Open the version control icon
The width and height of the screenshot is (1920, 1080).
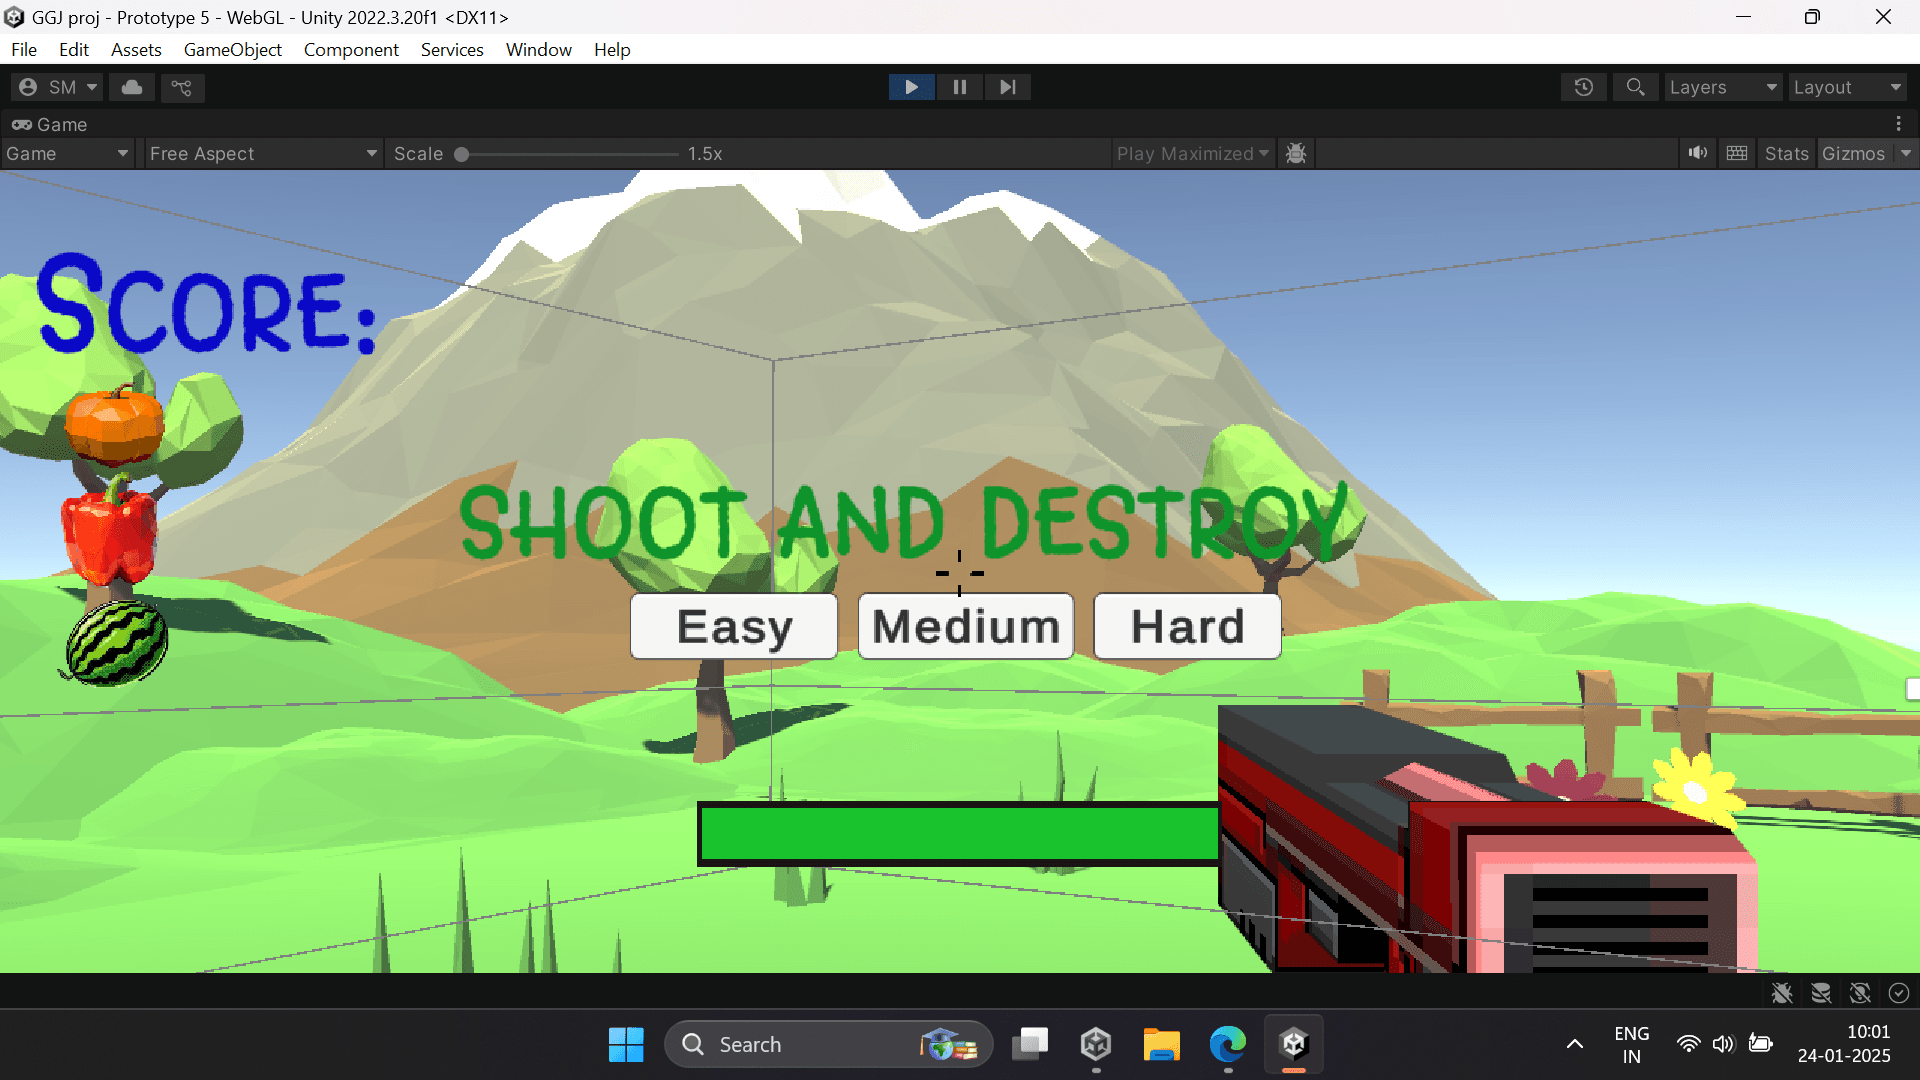coord(181,87)
